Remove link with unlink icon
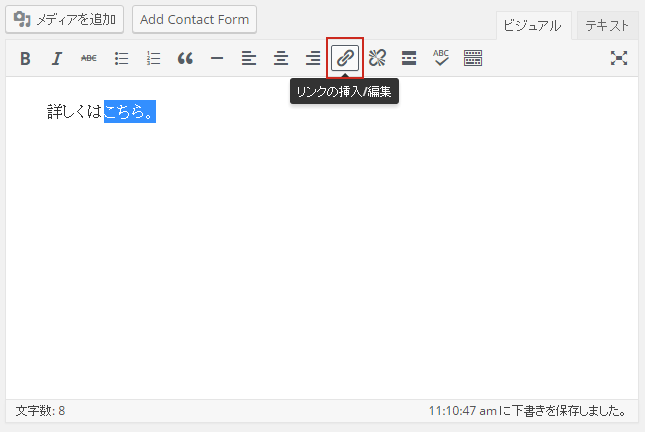 click(377, 58)
